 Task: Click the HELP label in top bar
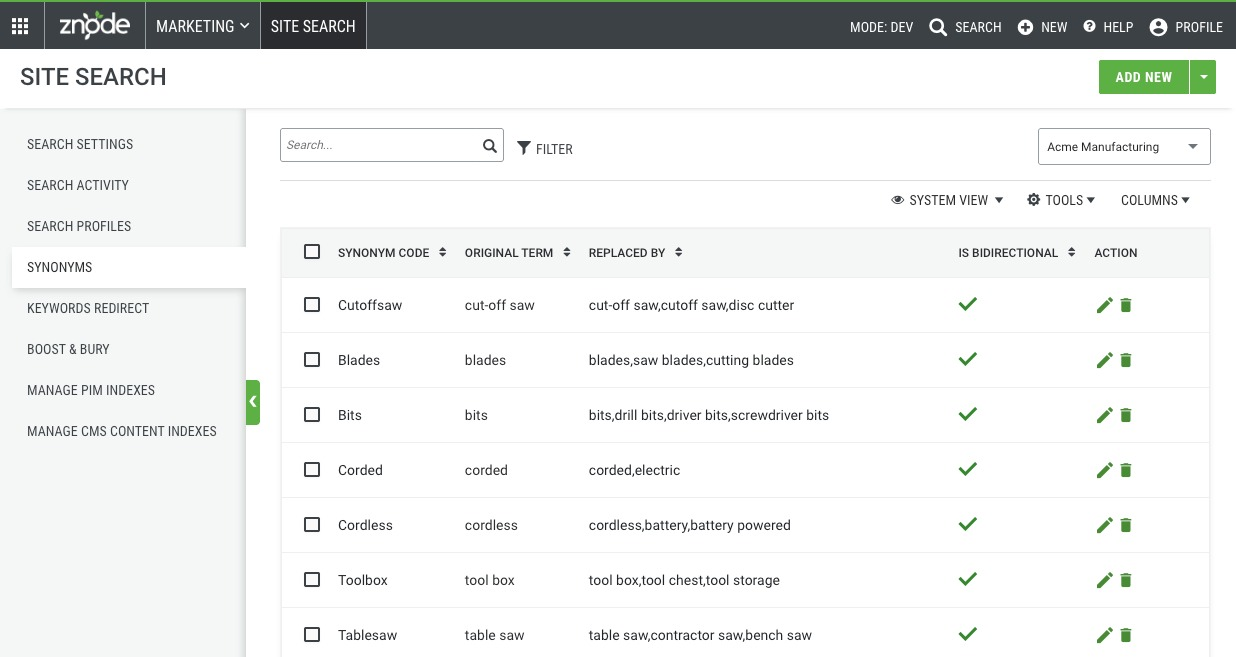point(1118,27)
